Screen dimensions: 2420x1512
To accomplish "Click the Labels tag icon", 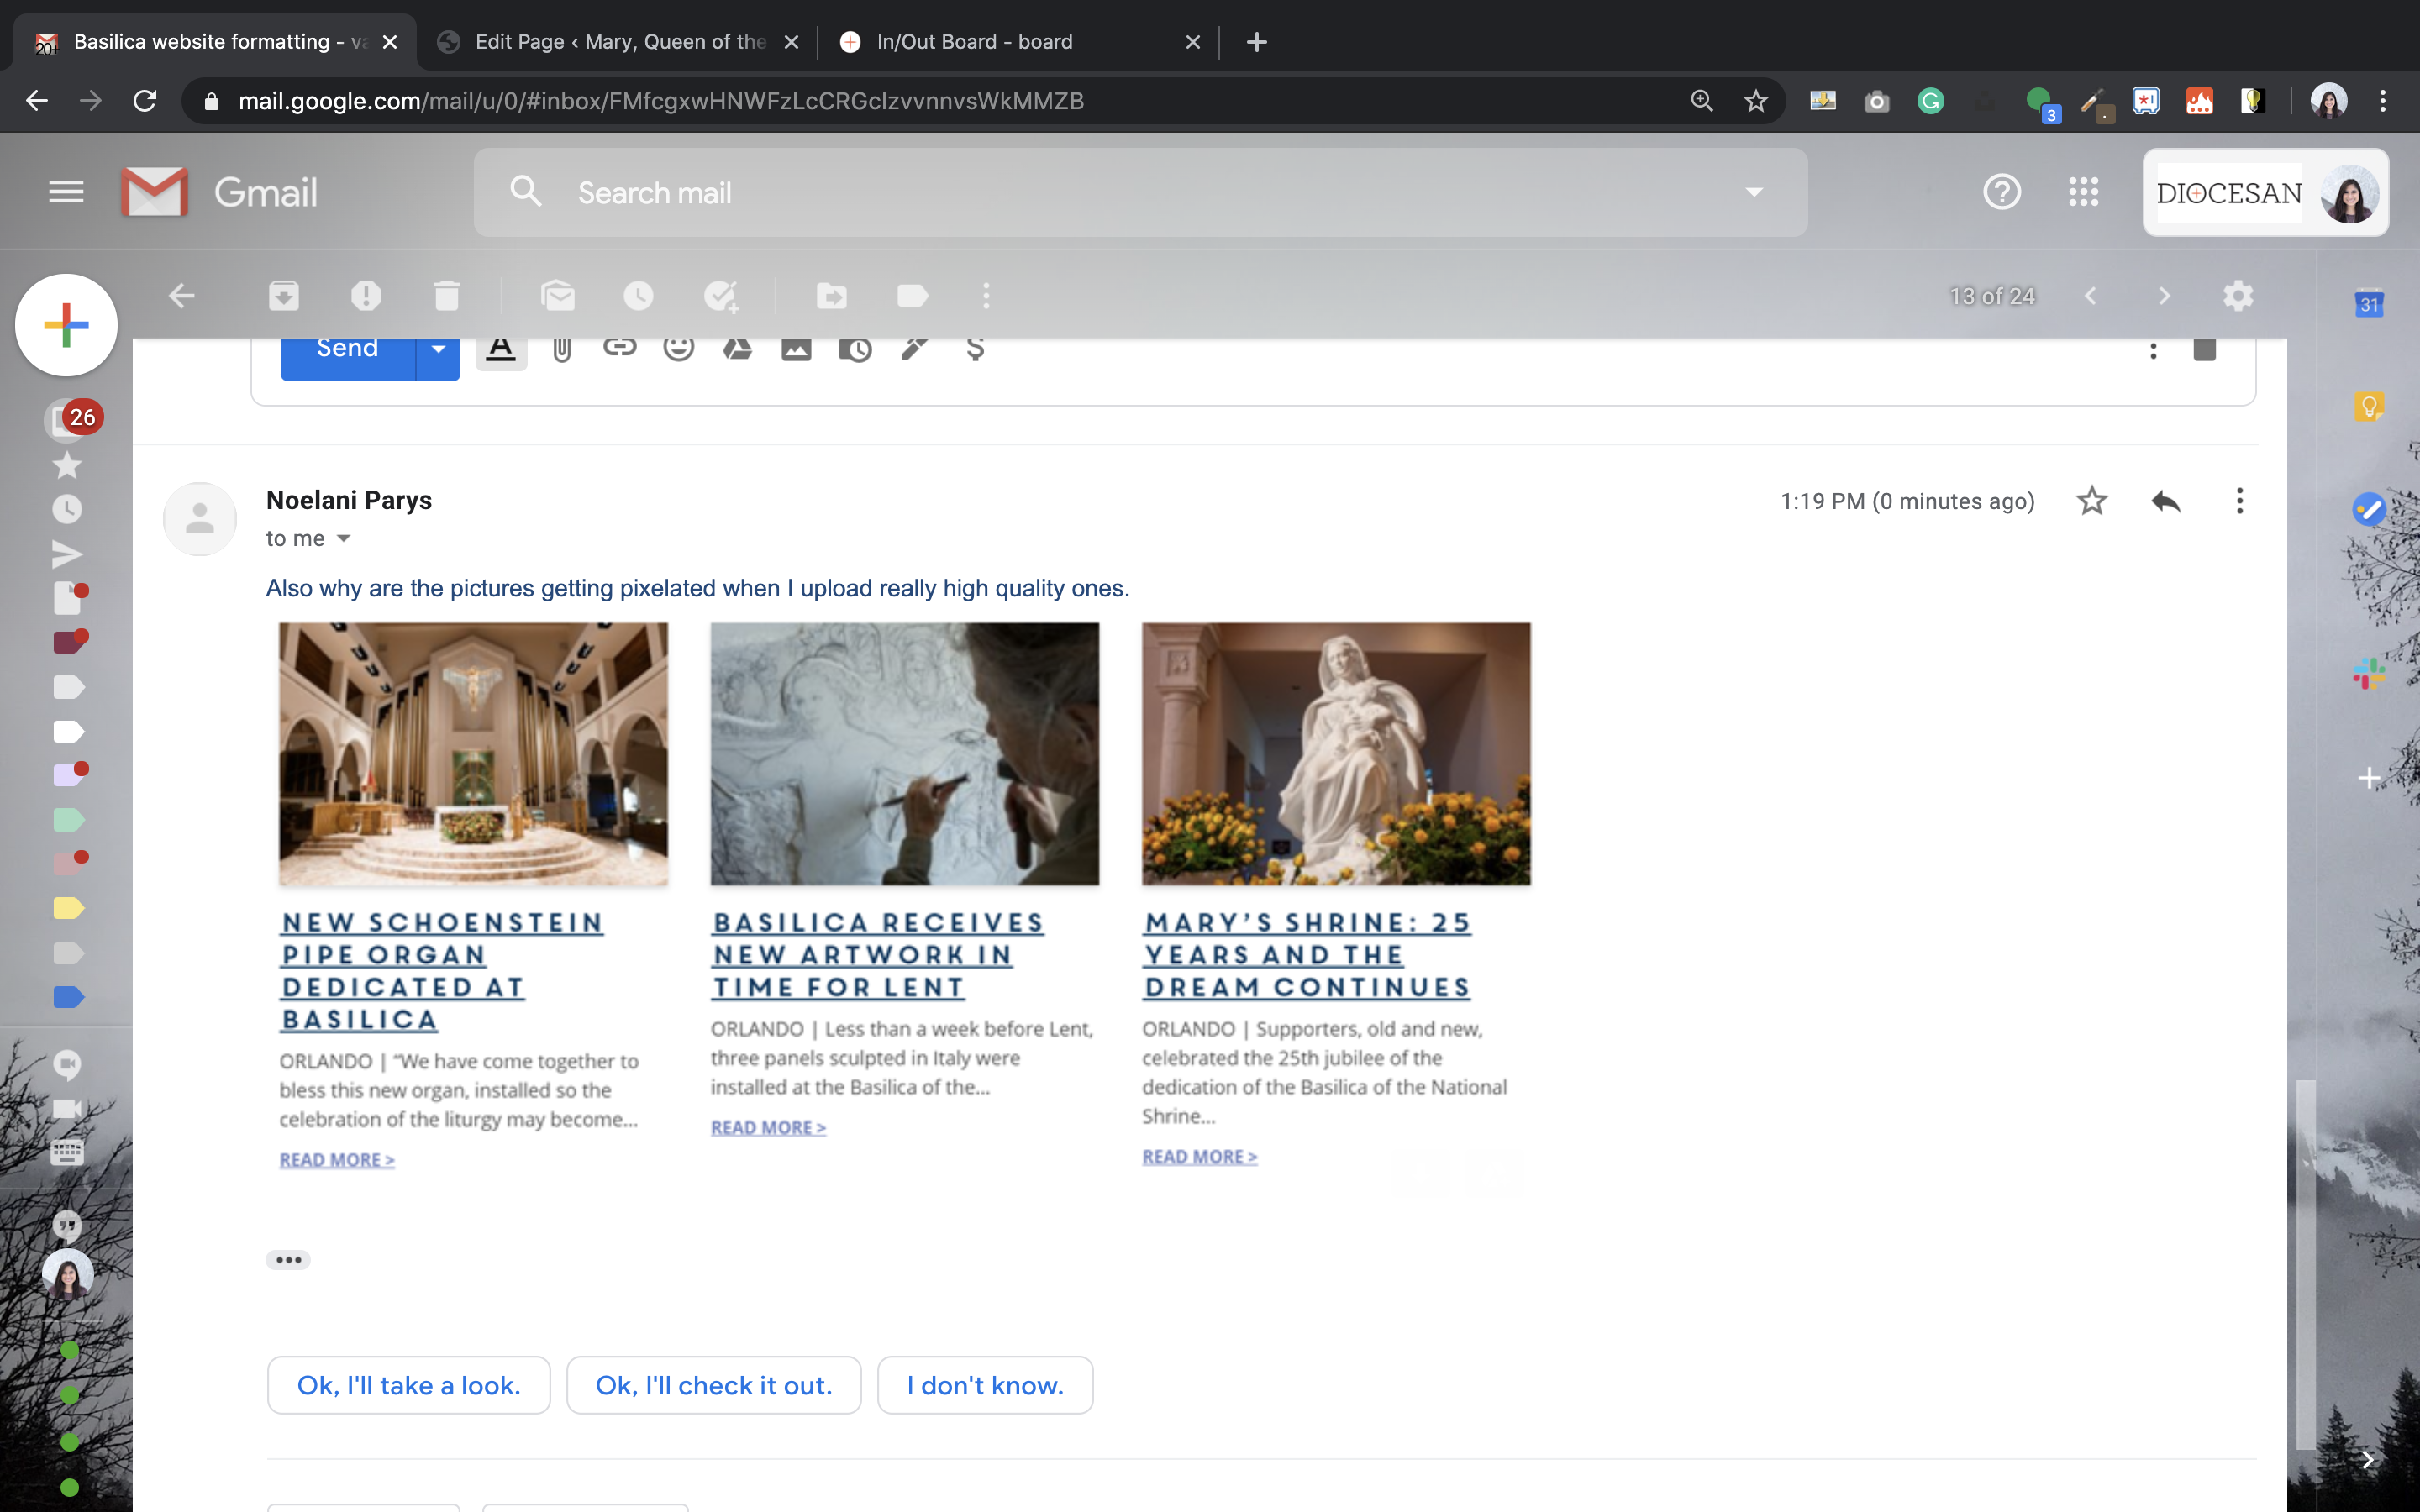I will click(912, 296).
